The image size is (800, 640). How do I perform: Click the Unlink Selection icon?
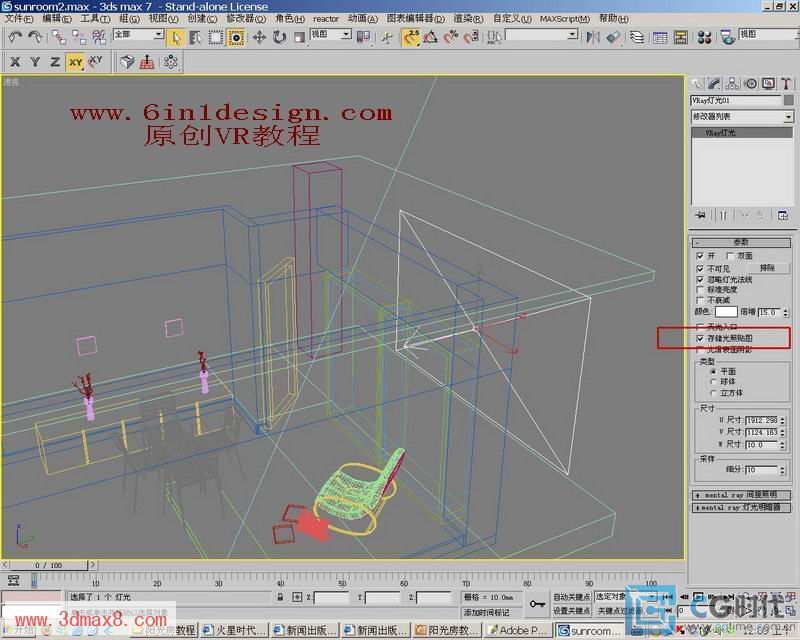pos(79,37)
